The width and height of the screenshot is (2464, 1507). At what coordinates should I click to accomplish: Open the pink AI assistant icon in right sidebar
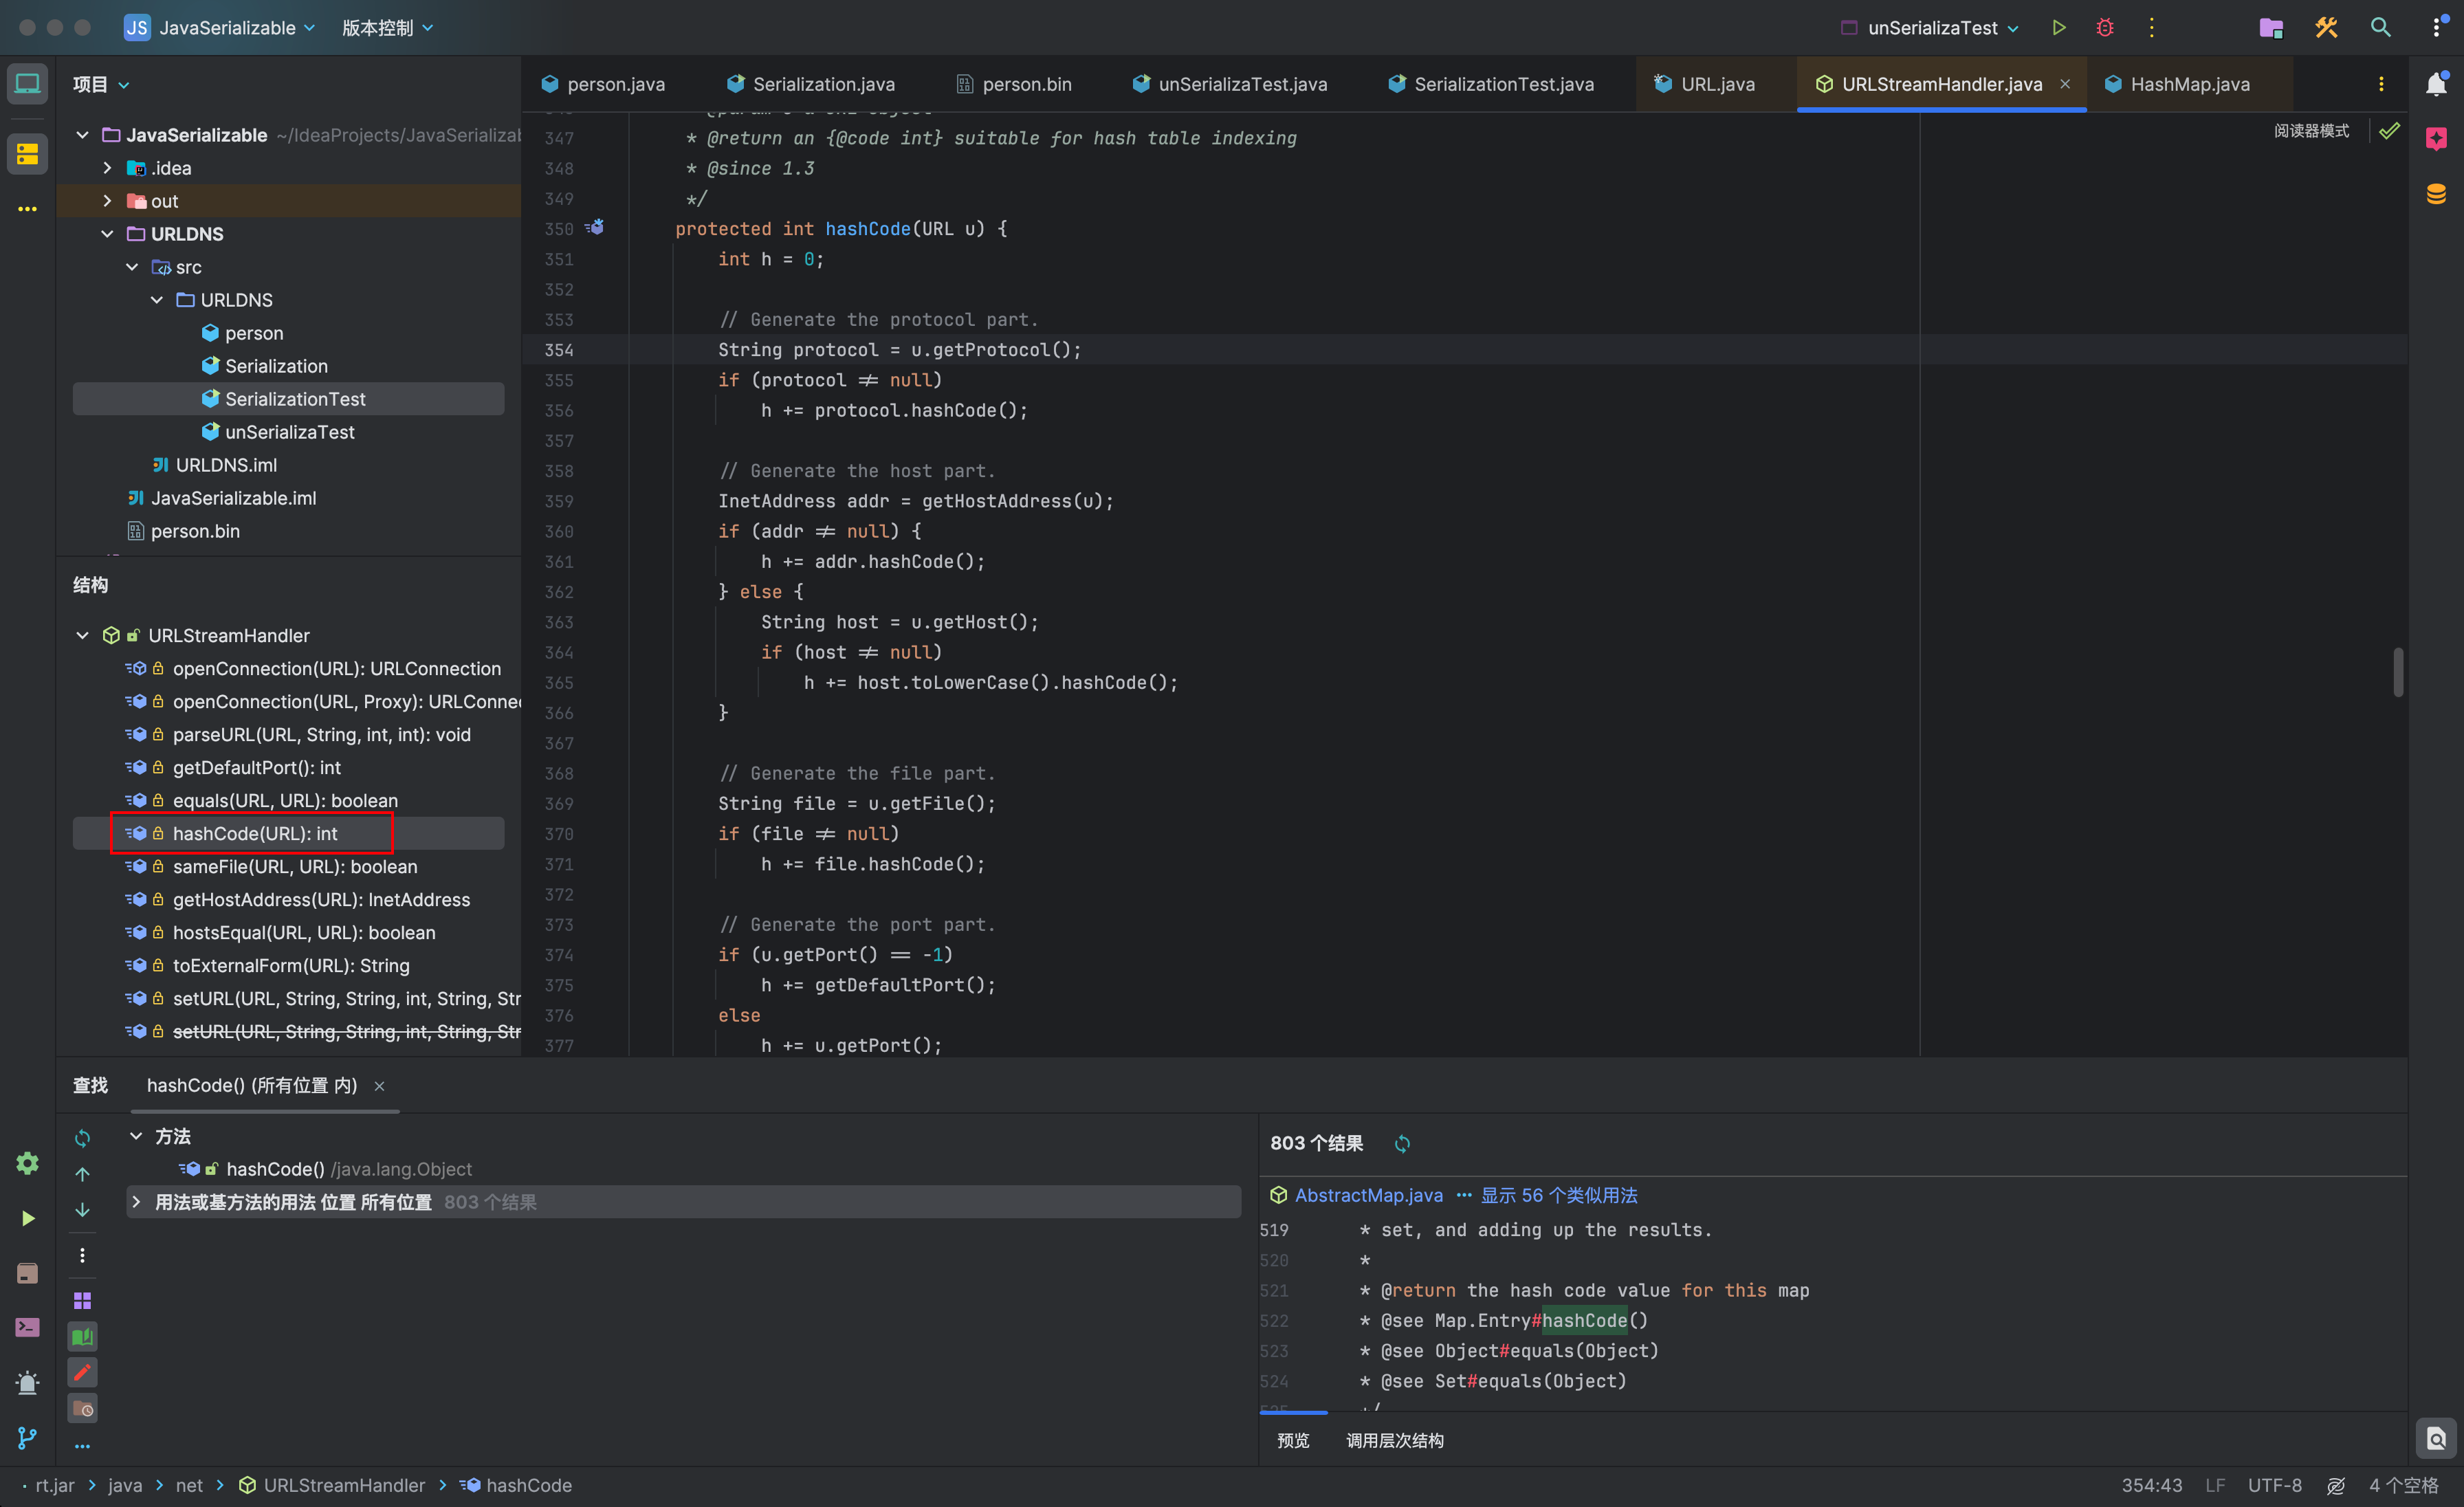pyautogui.click(x=2436, y=139)
